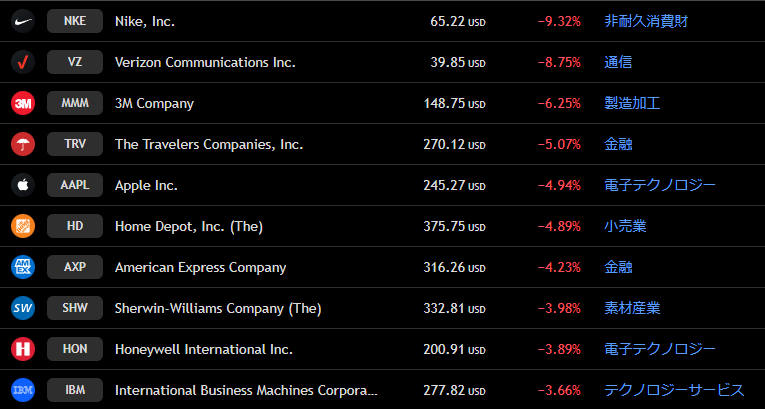
Task: Click the MMM ticker badge
Action: 75,103
